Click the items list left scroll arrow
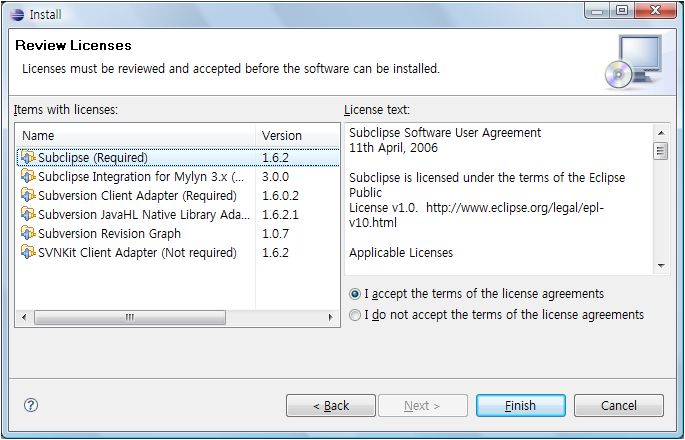This screenshot has height=440, width=685. click(x=24, y=317)
